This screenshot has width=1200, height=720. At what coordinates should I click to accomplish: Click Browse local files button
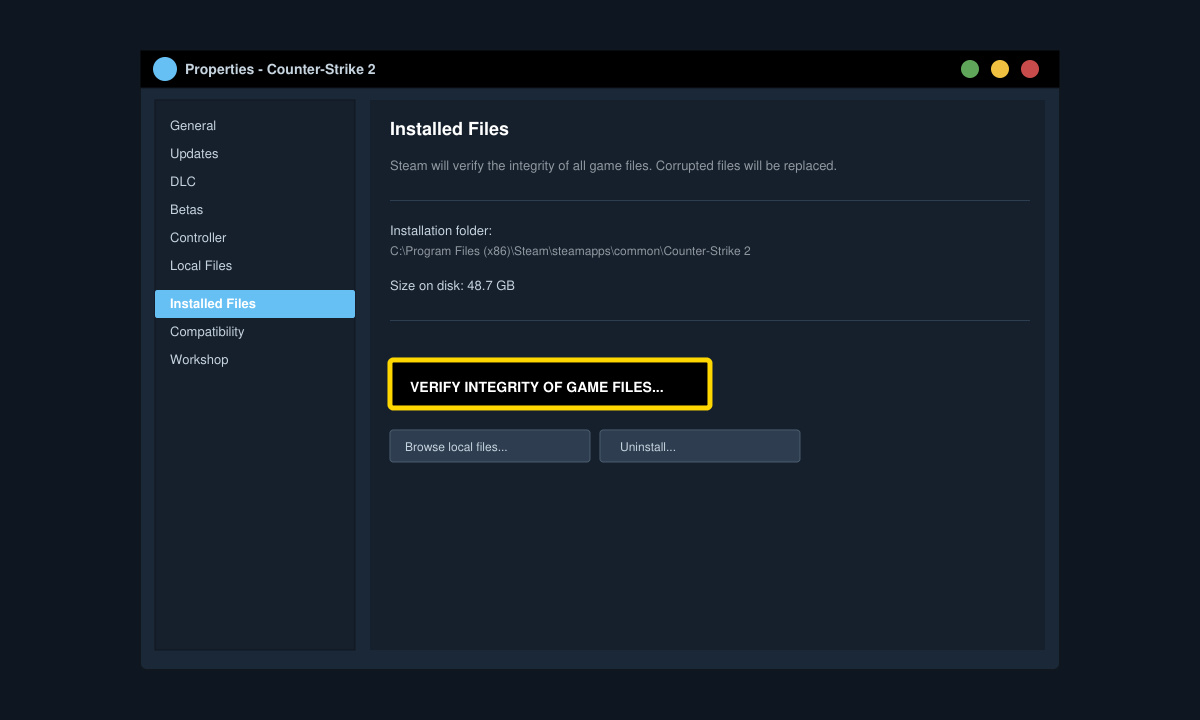tap(490, 446)
